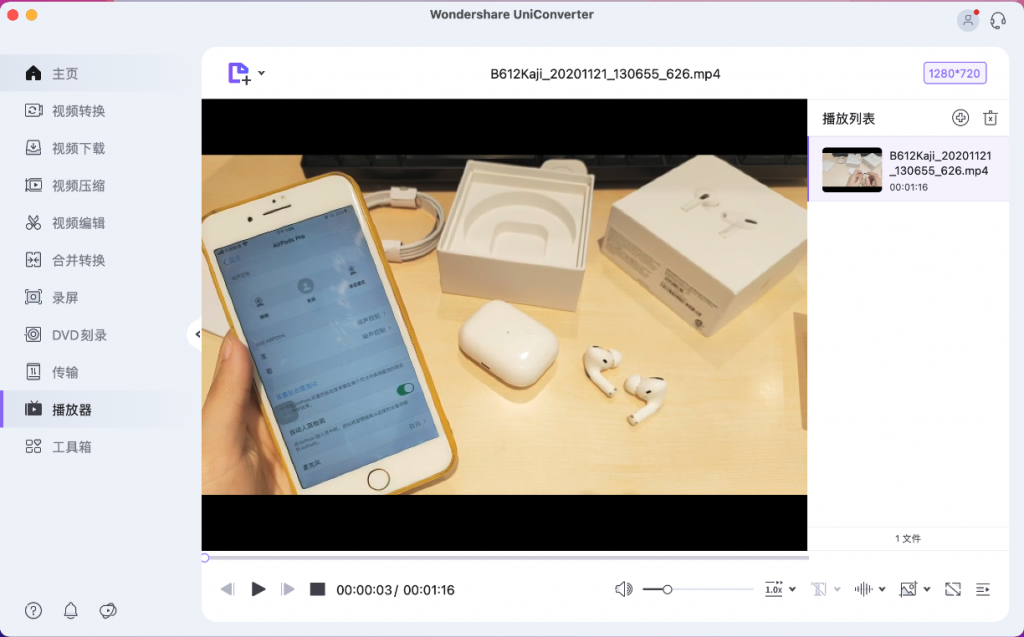Select the B612Kaji video thumbnail in playlist
Screen dimensions: 1024x637
[851, 169]
